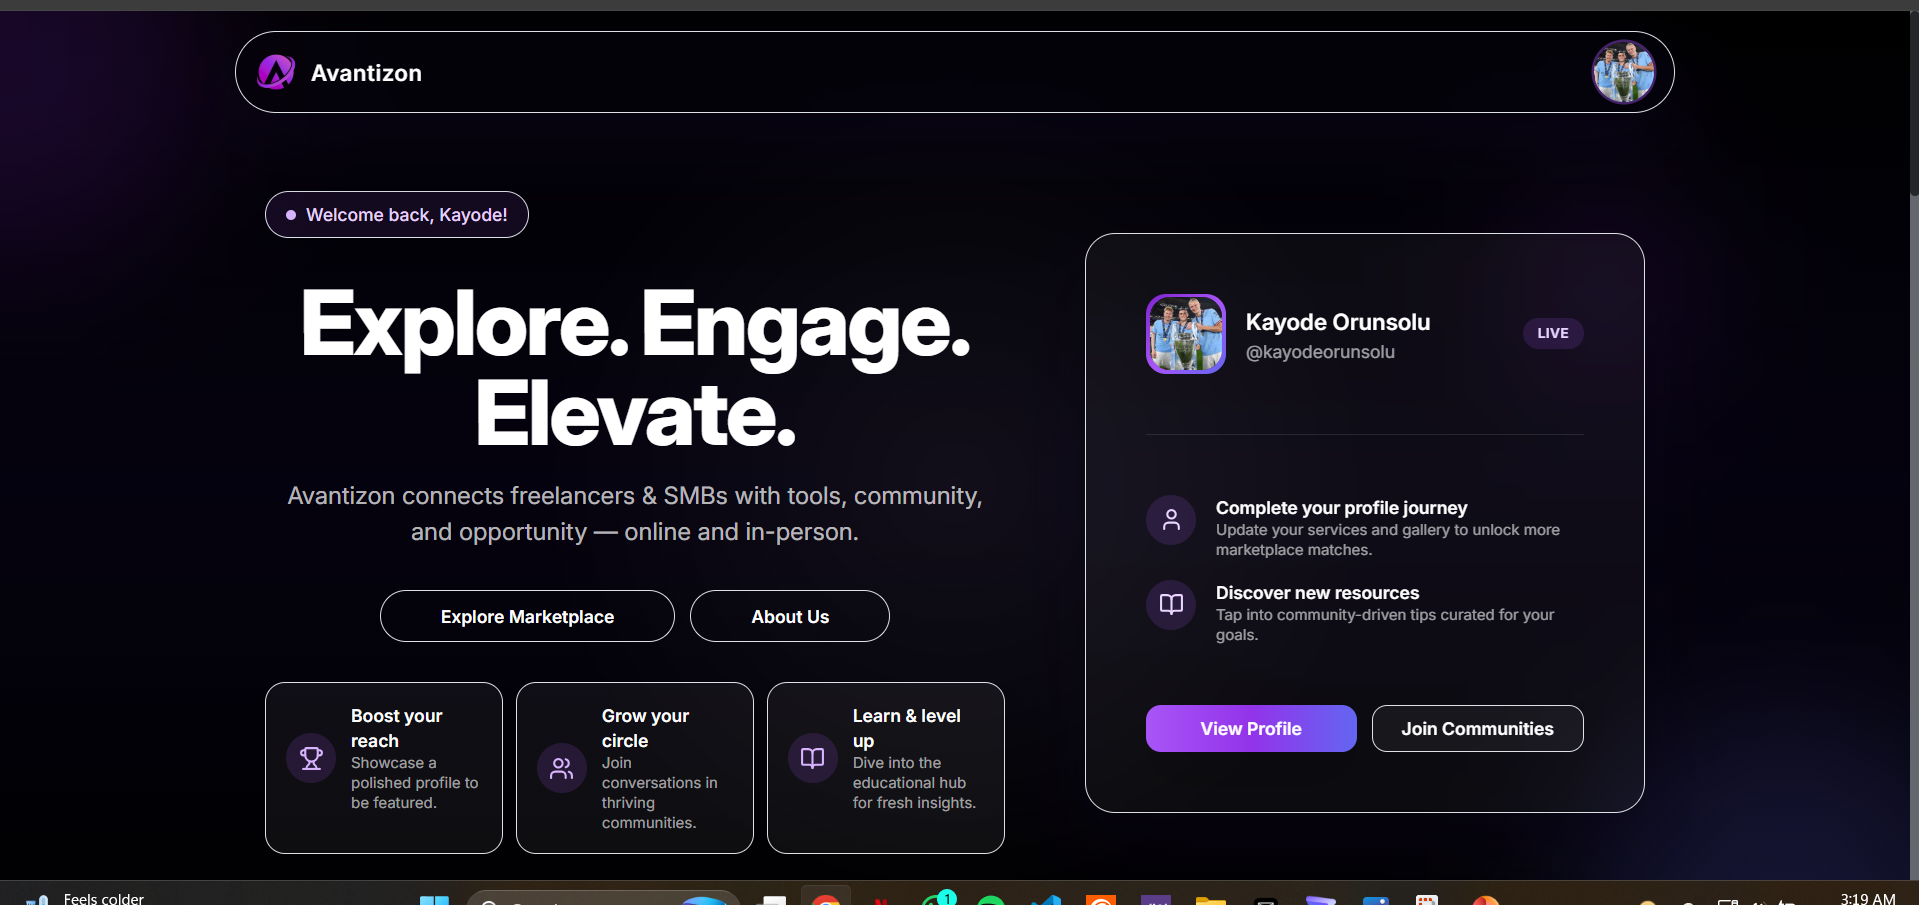This screenshot has width=1919, height=905.
Task: Click Join Communities
Action: 1477,728
